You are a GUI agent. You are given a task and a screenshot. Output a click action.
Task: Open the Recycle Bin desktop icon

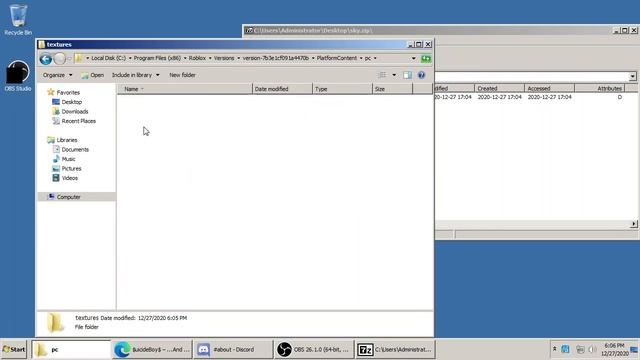[x=18, y=20]
